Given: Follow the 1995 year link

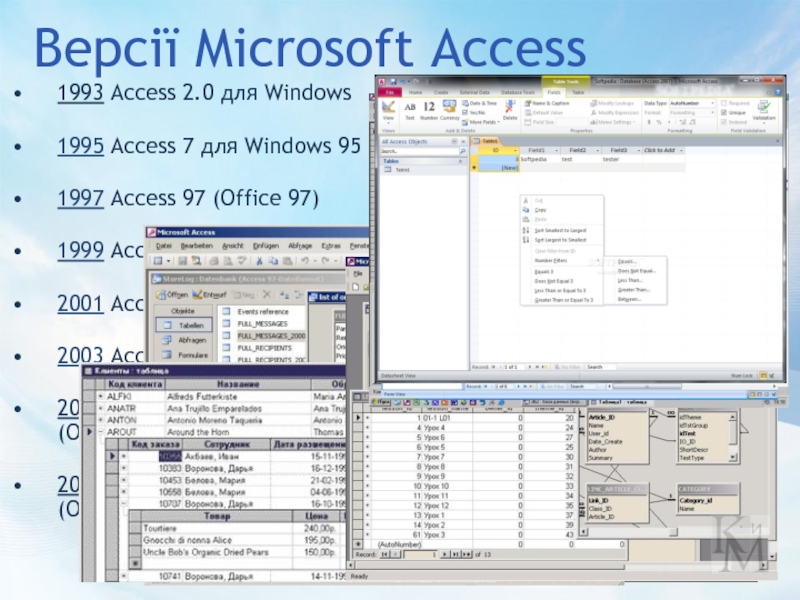Looking at the screenshot, I should (81, 146).
